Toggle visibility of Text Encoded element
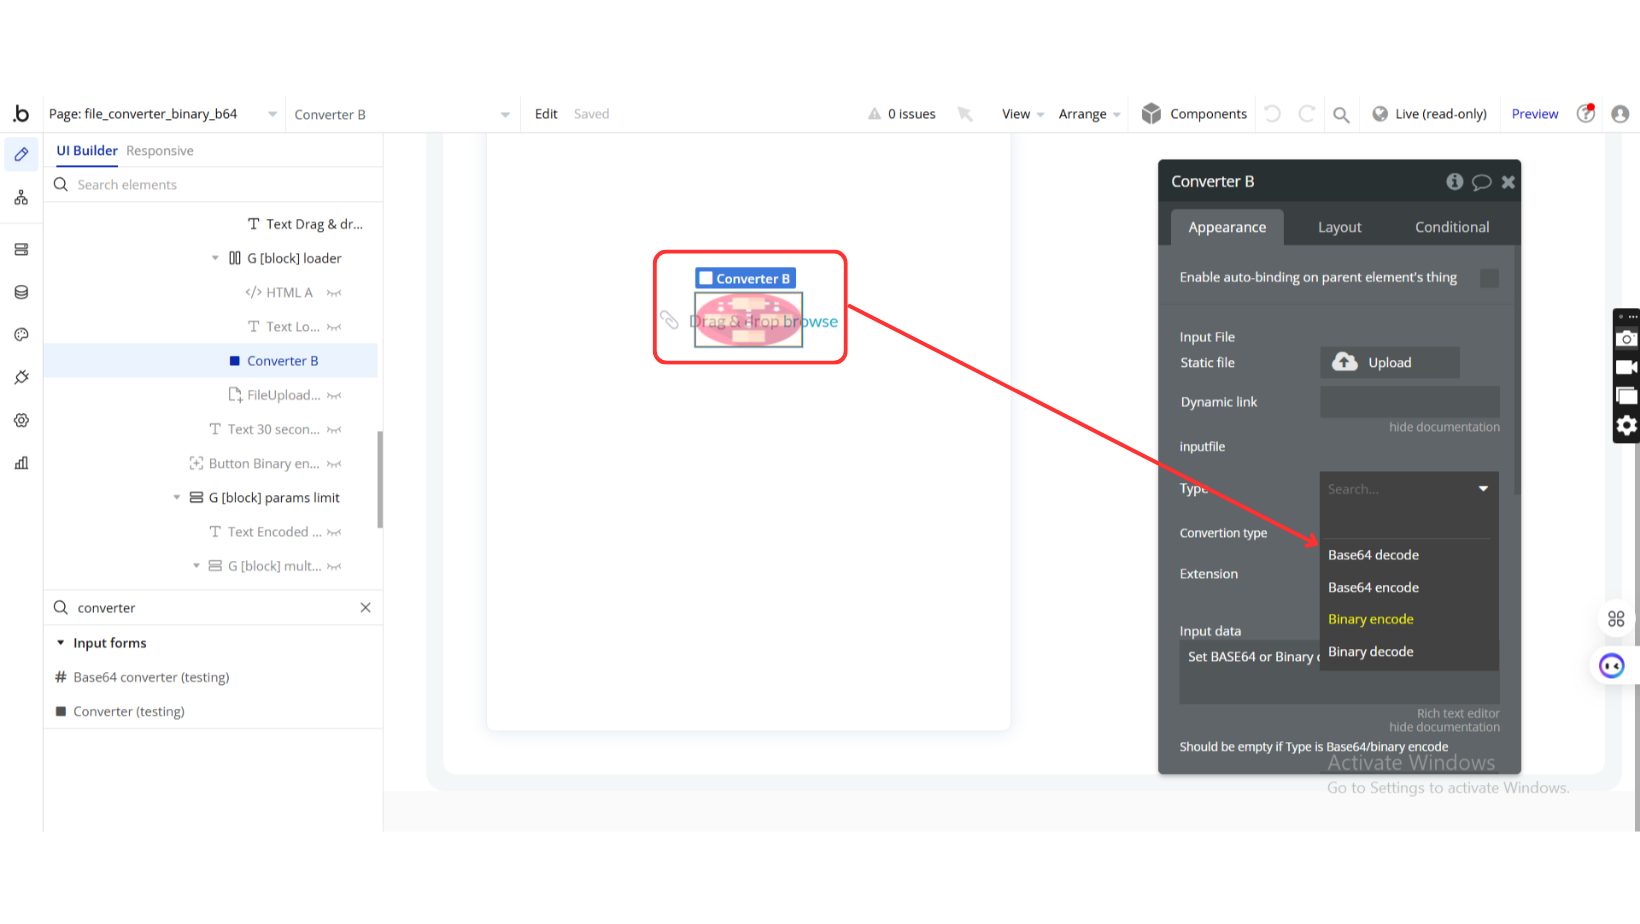This screenshot has height=924, width=1640. click(x=334, y=532)
